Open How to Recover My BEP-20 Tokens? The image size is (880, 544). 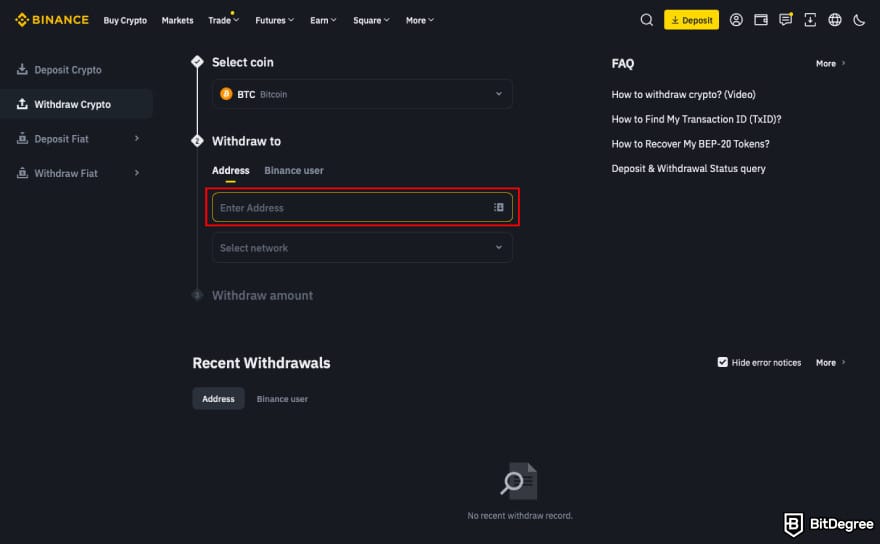[690, 144]
